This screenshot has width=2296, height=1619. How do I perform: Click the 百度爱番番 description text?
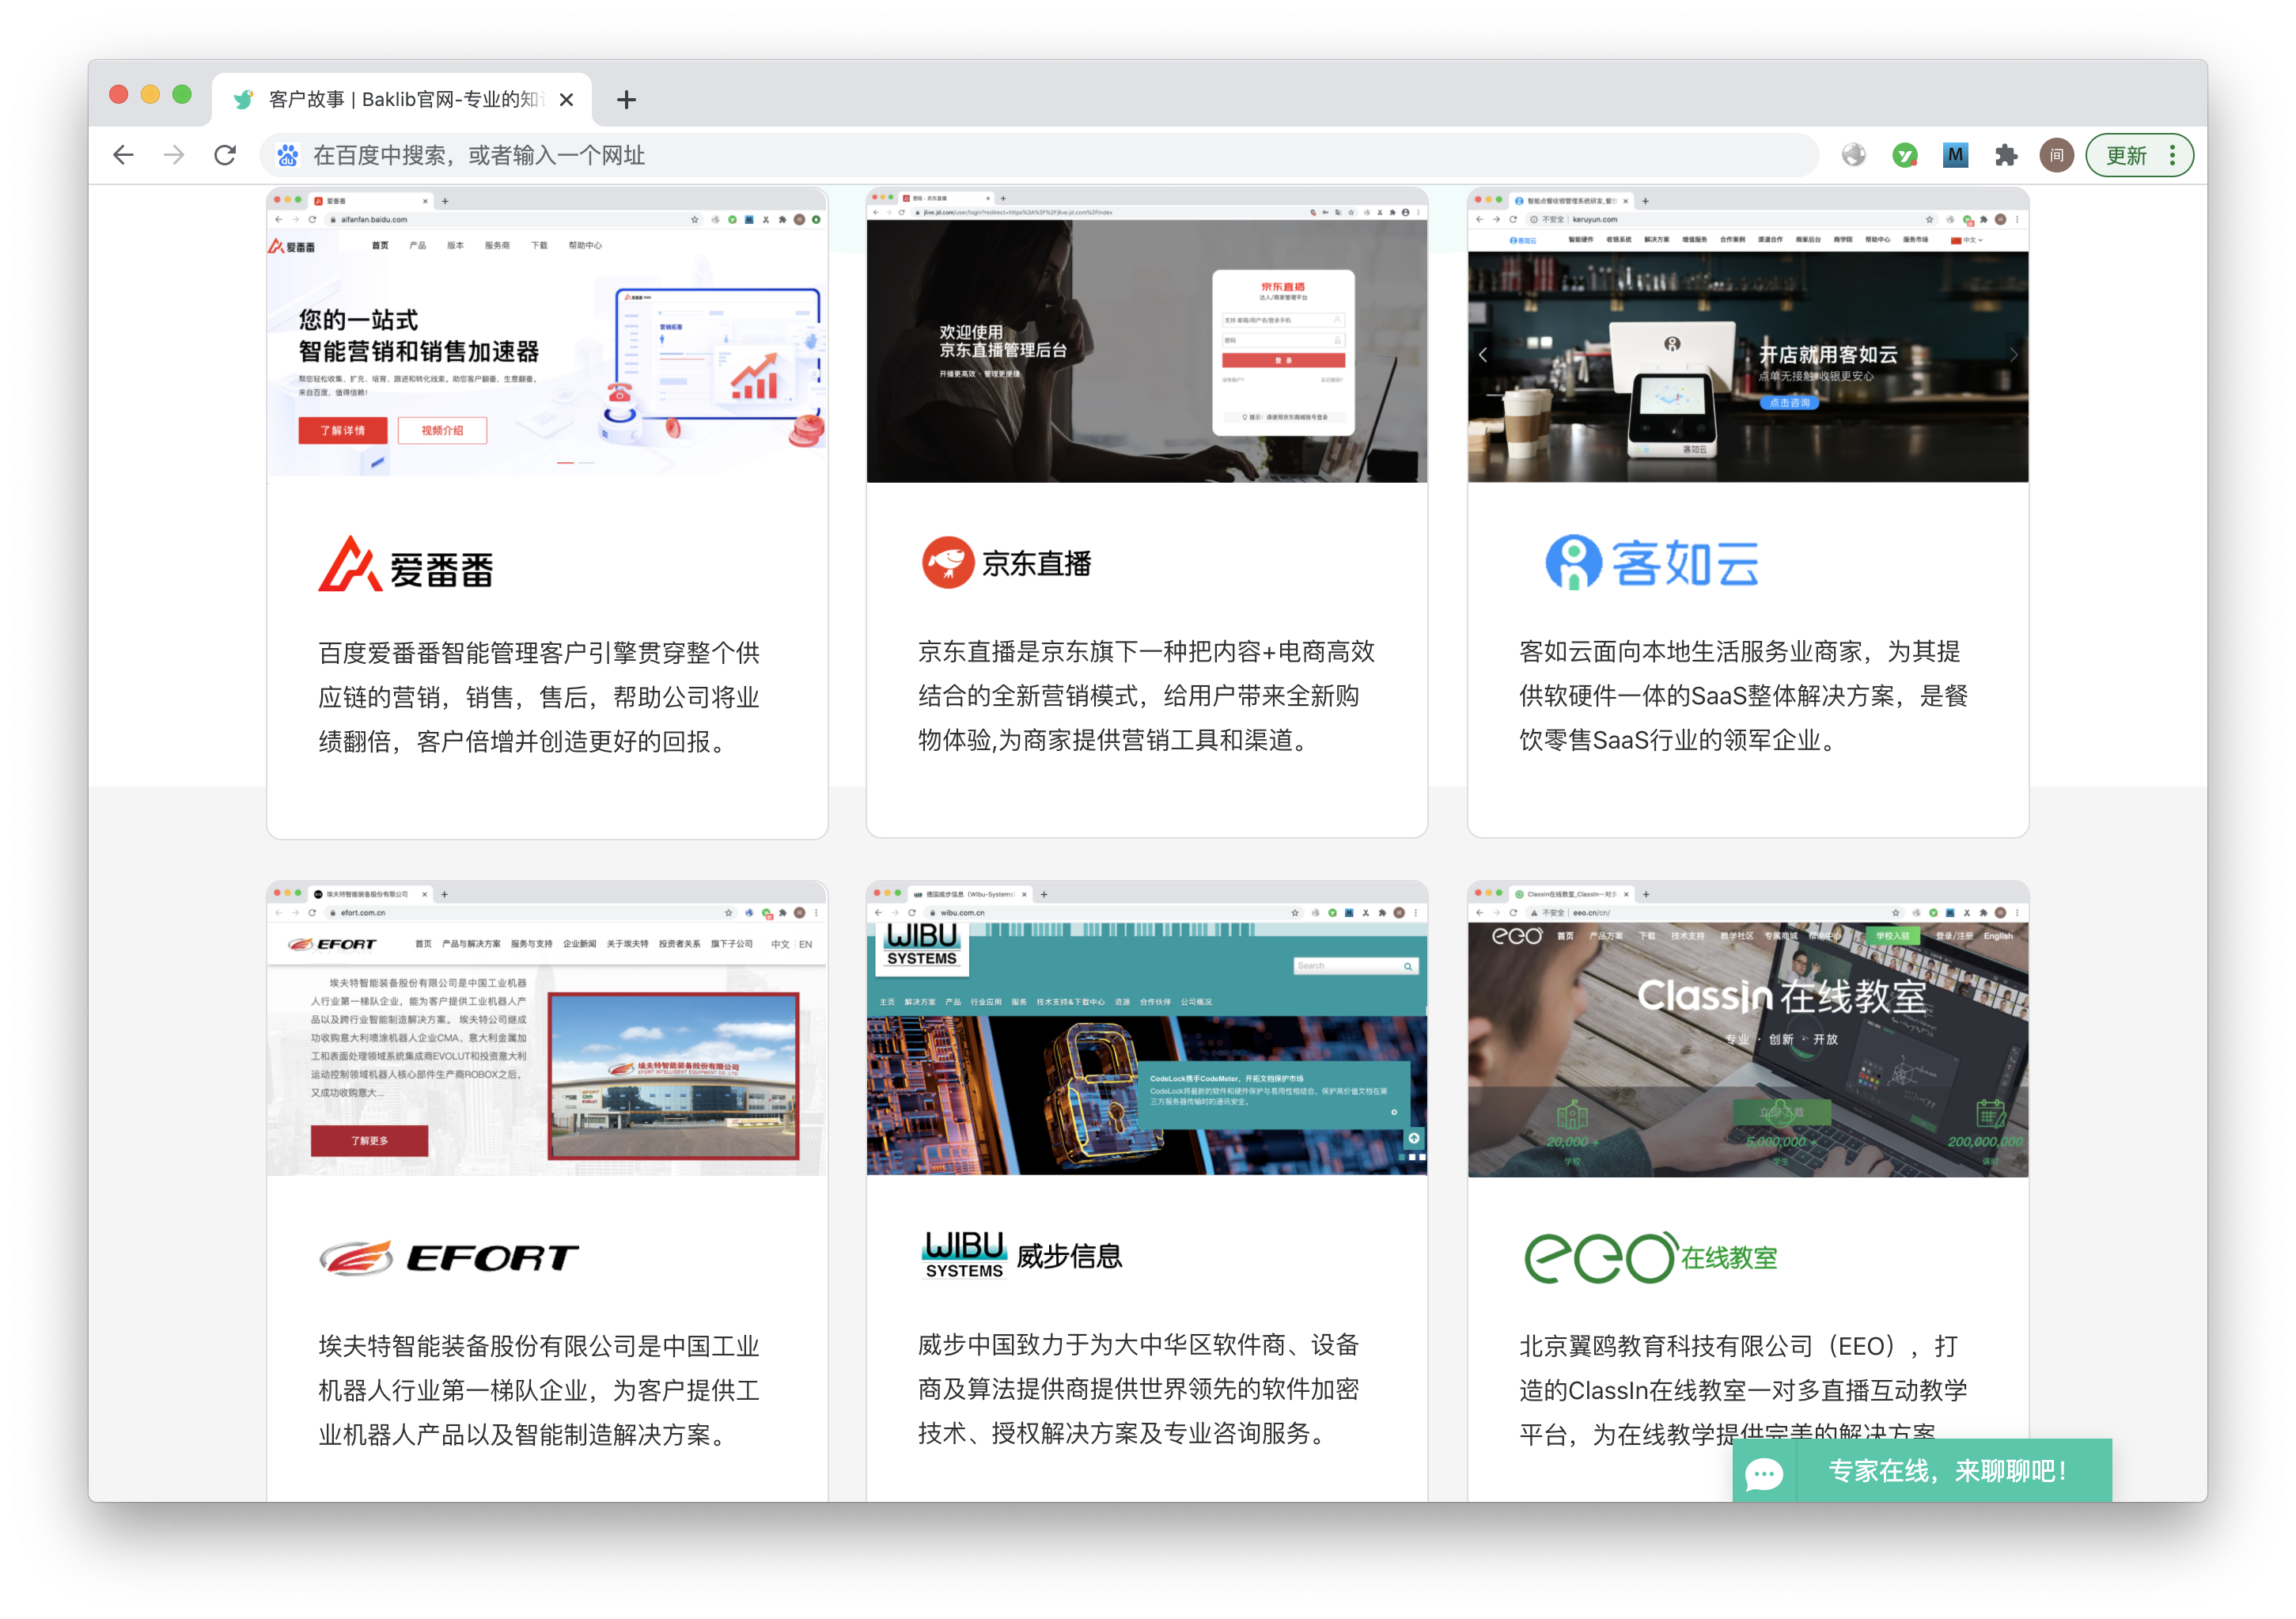(540, 697)
